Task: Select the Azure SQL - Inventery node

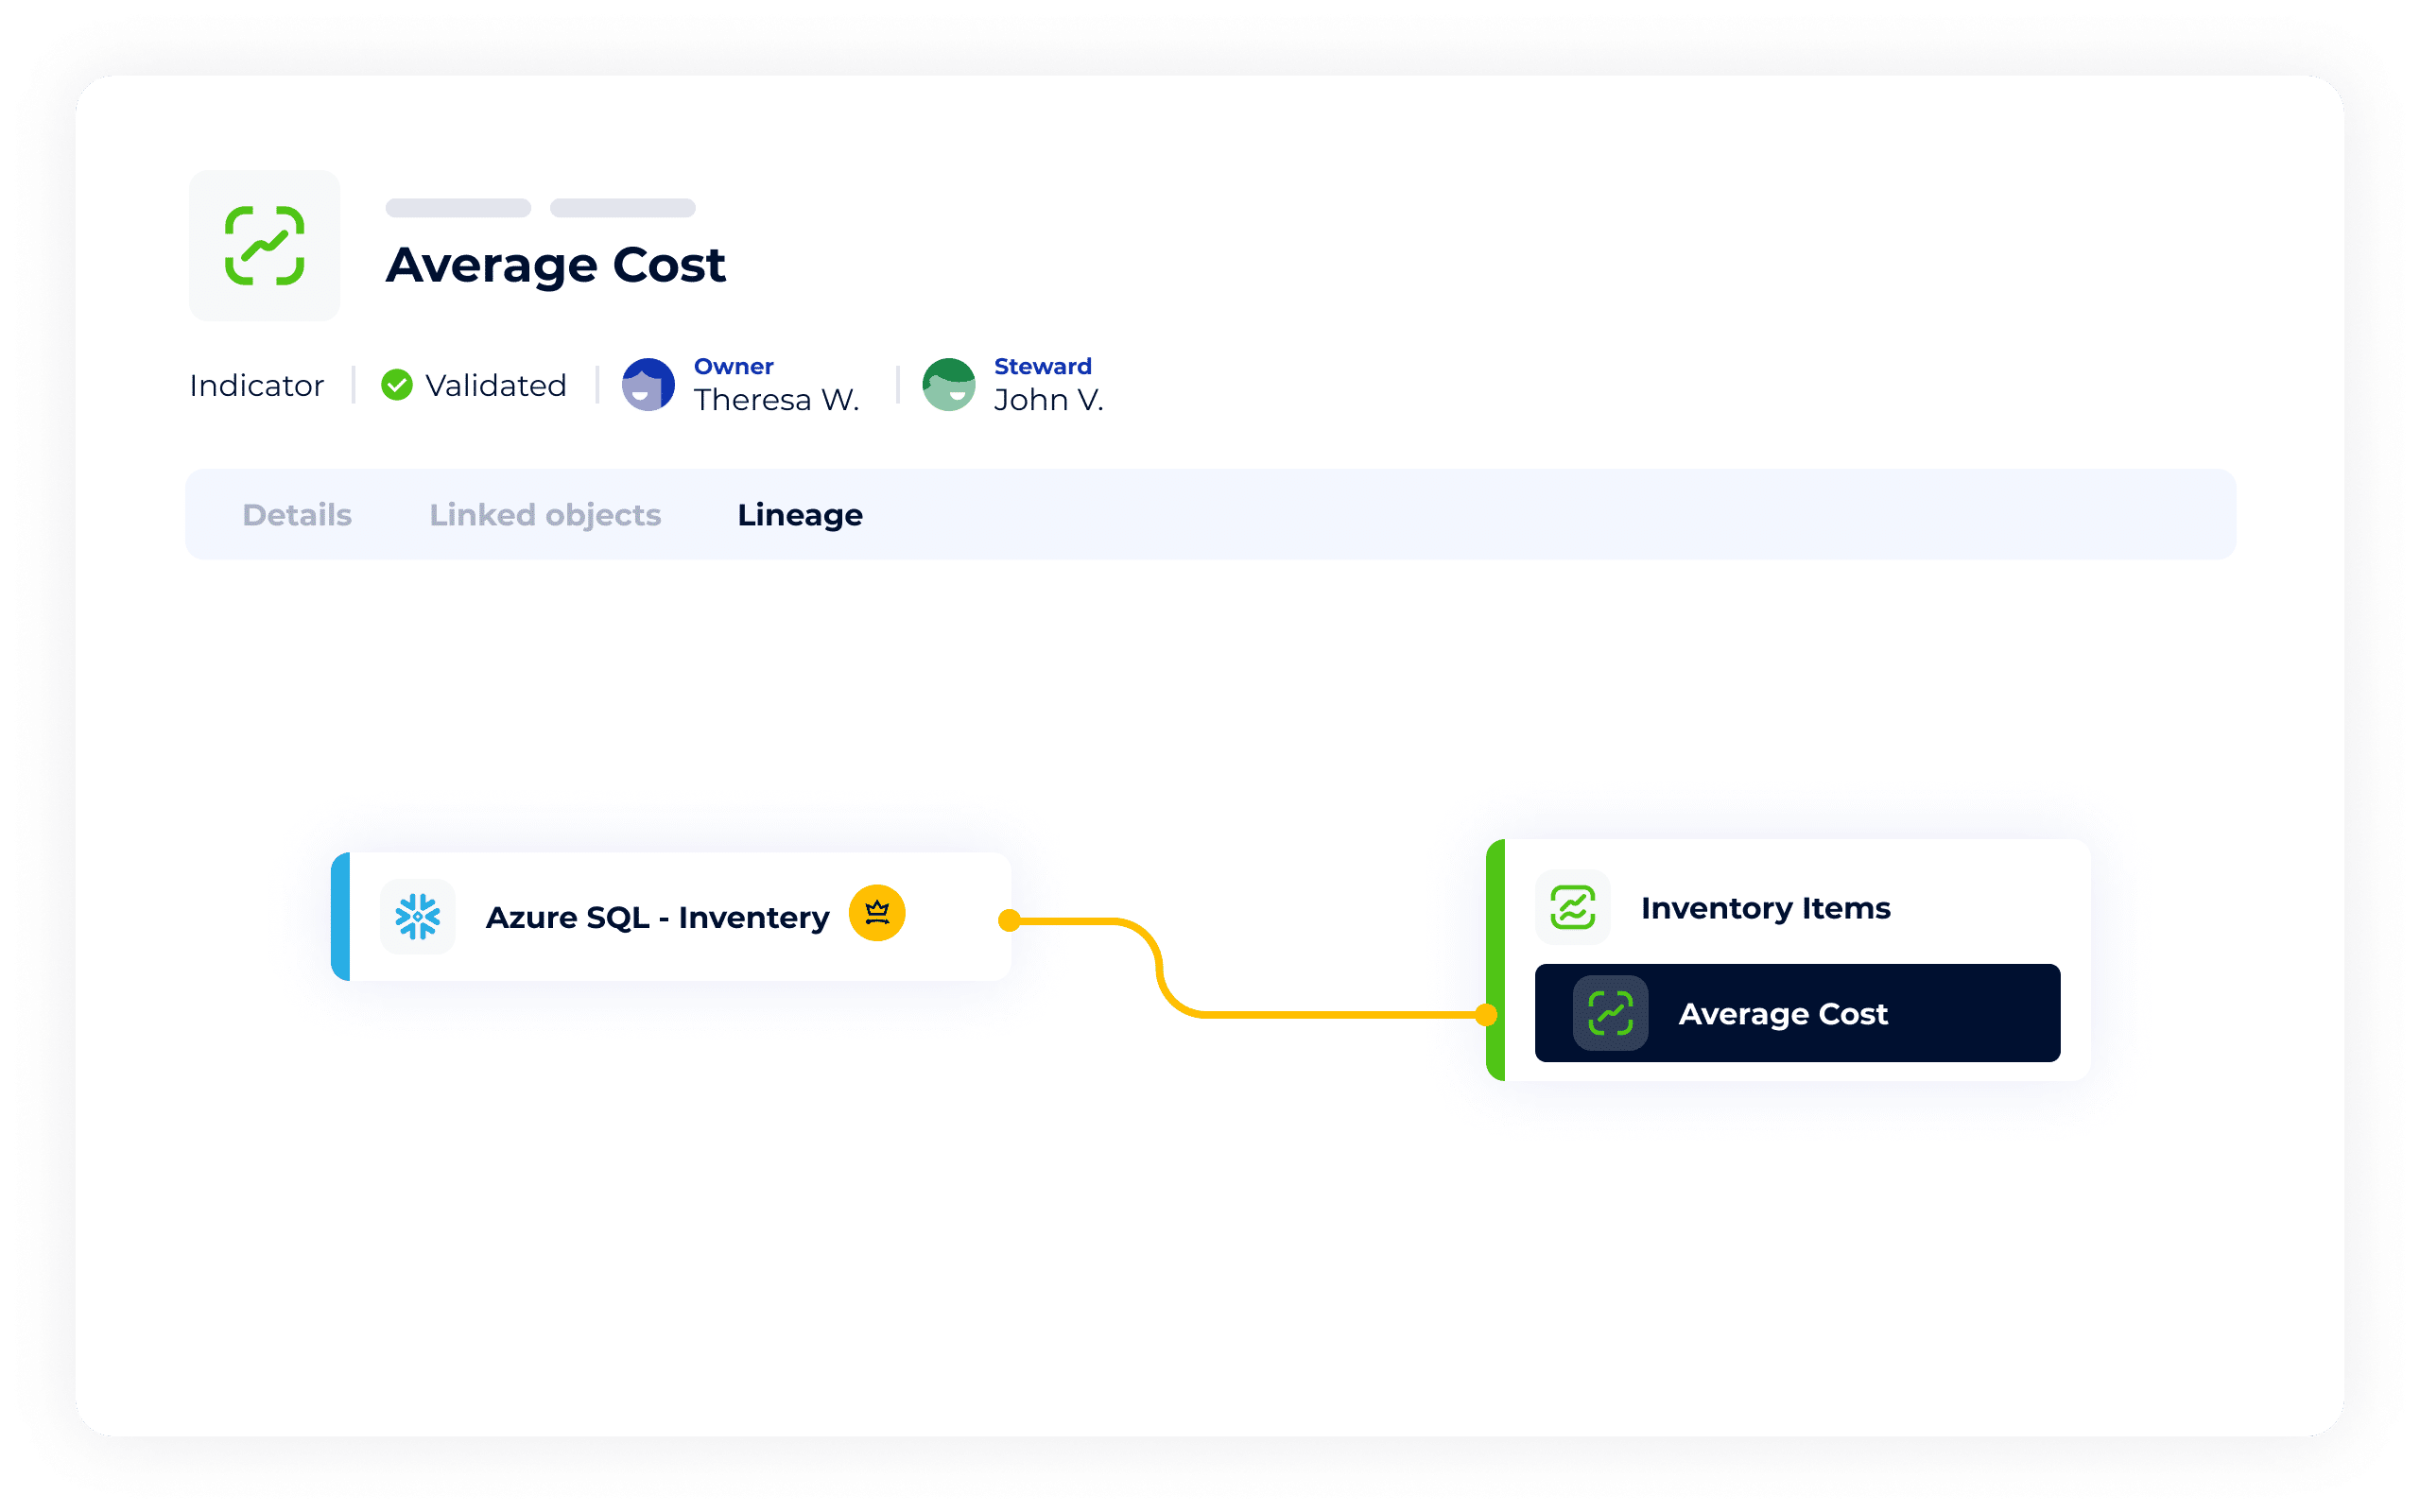Action: pos(671,917)
